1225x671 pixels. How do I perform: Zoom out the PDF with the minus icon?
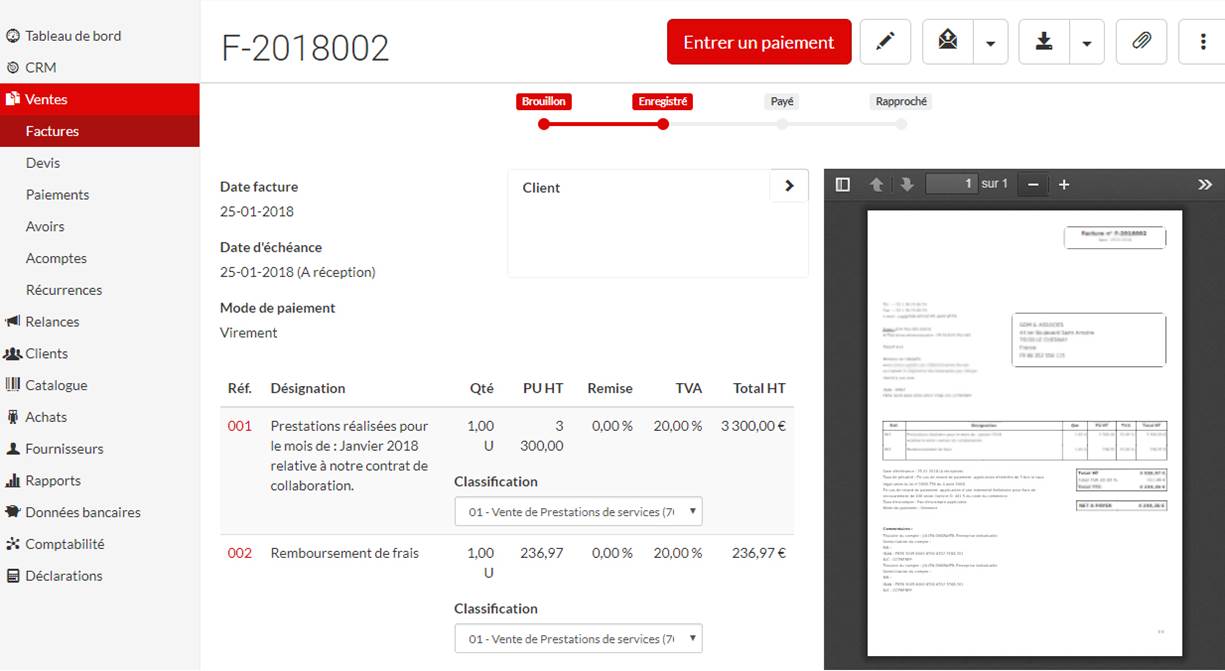[1032, 184]
